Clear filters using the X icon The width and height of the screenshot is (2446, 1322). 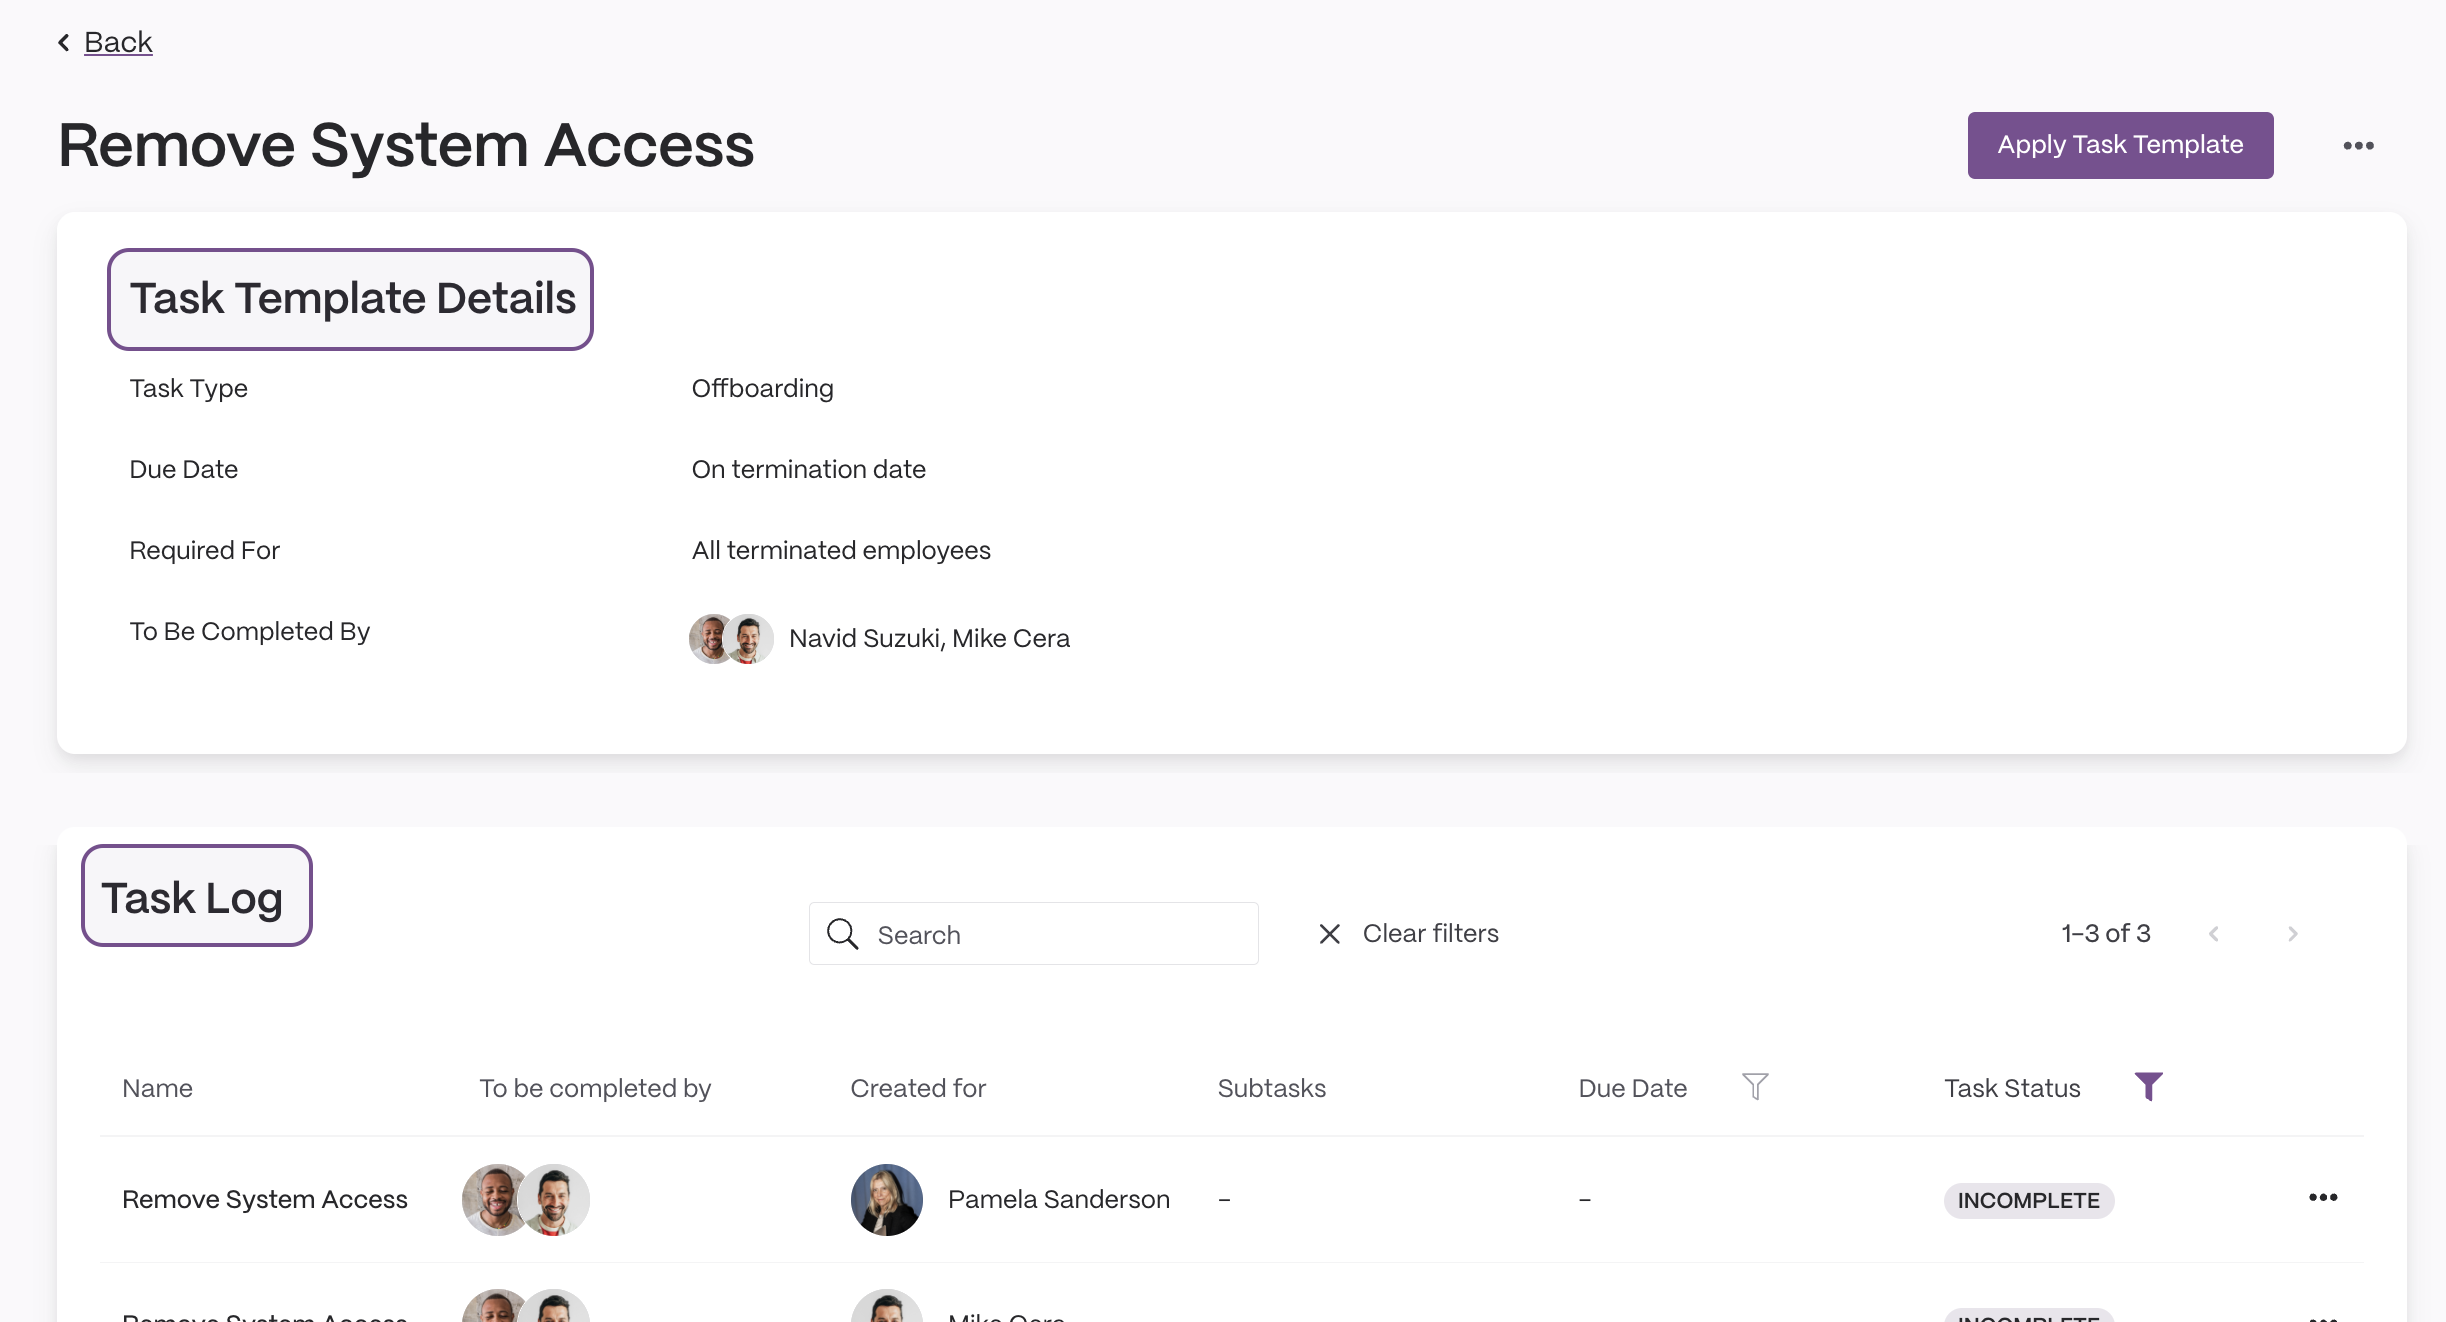click(1329, 934)
